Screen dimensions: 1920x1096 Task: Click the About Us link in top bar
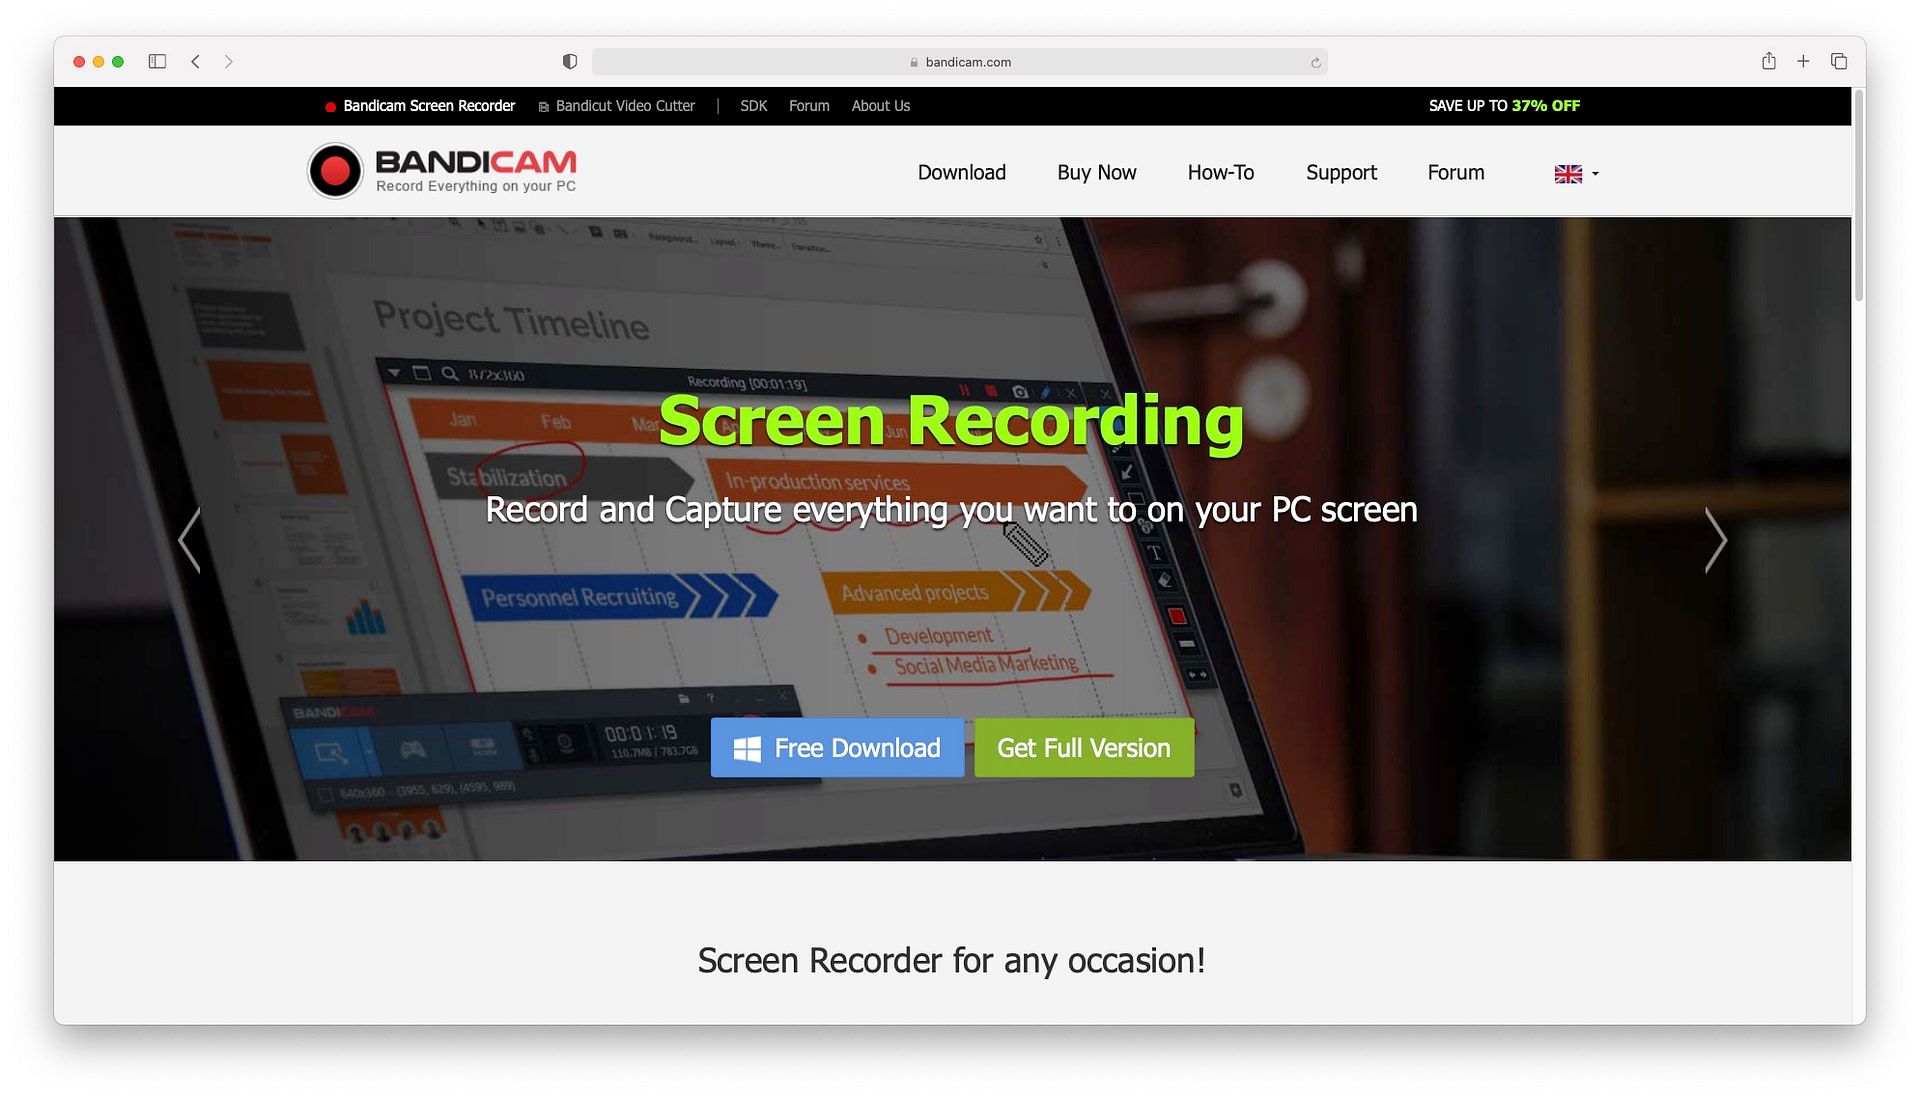click(x=881, y=106)
